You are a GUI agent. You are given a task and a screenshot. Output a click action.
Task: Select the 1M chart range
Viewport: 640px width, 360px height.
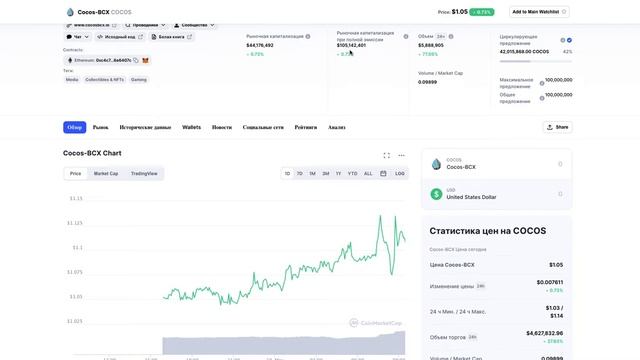tap(312, 173)
